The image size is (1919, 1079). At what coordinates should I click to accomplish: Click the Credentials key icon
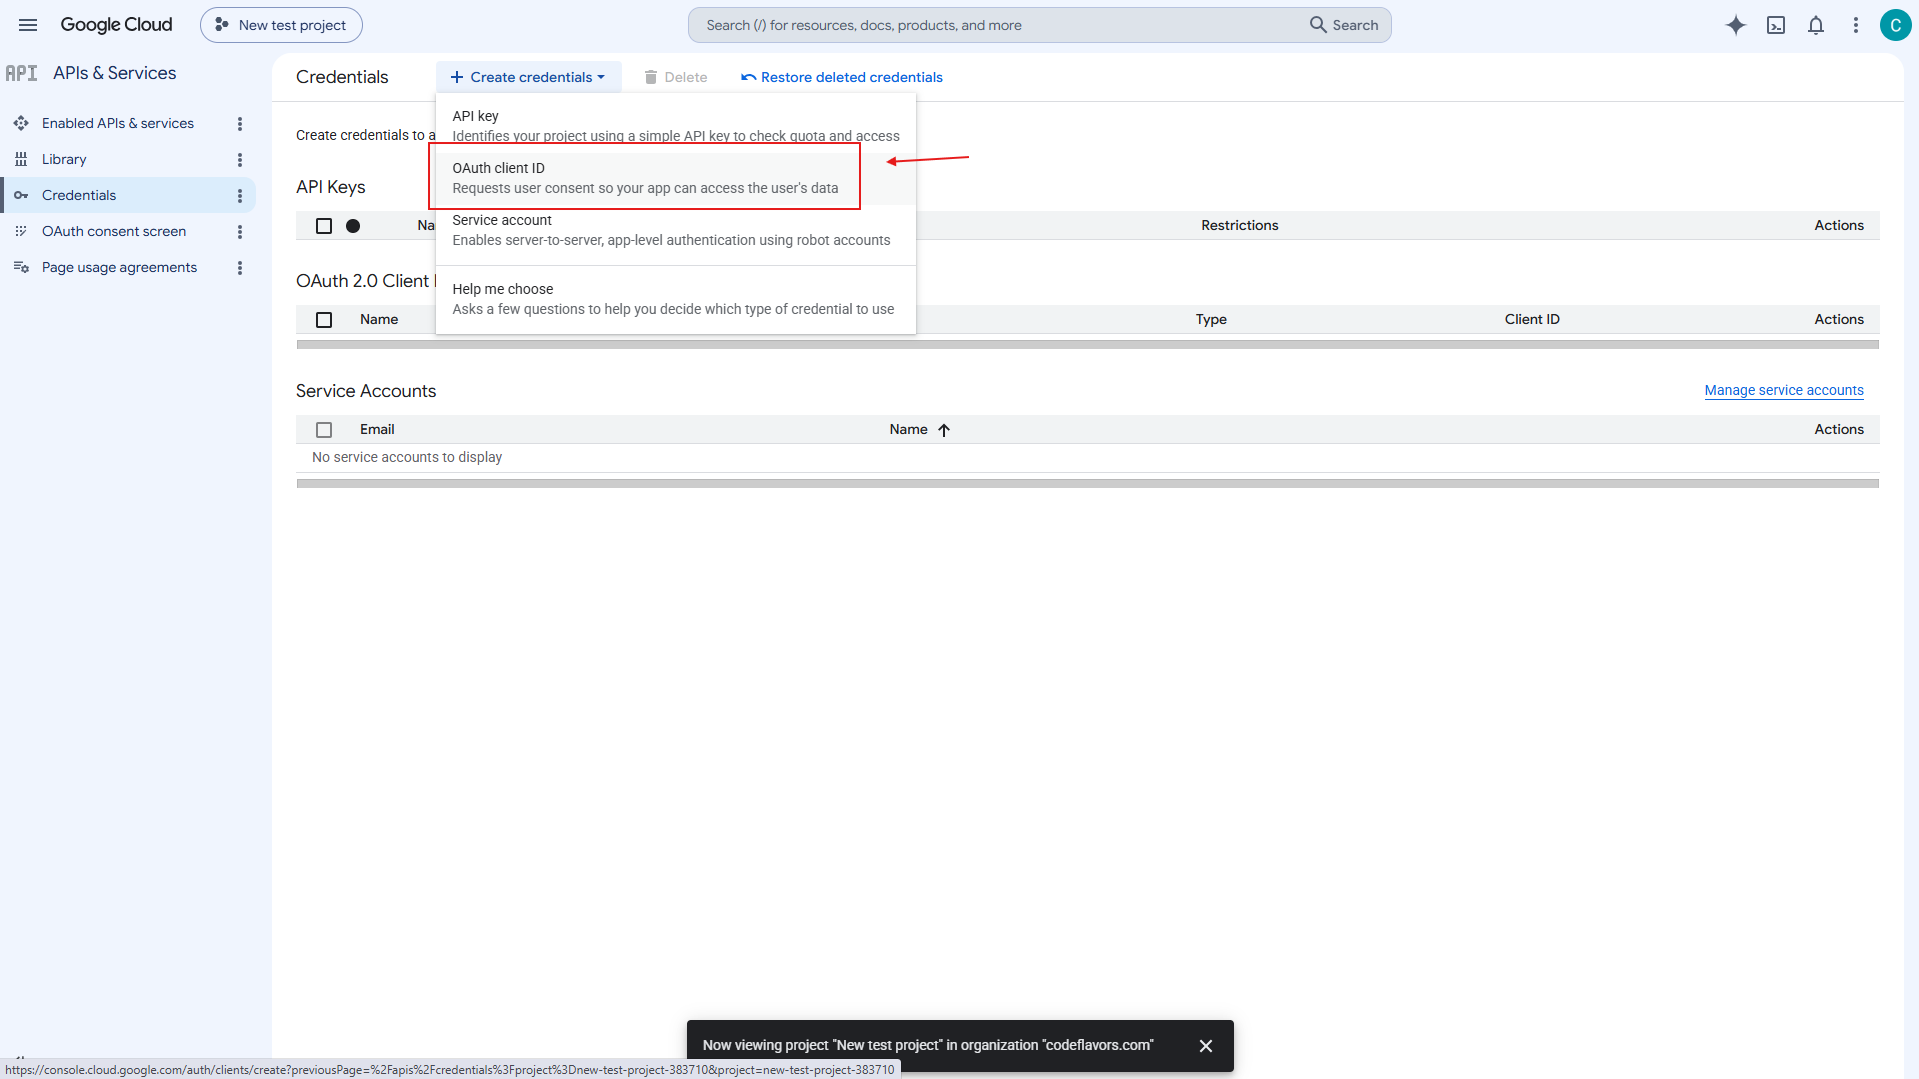[x=21, y=195]
